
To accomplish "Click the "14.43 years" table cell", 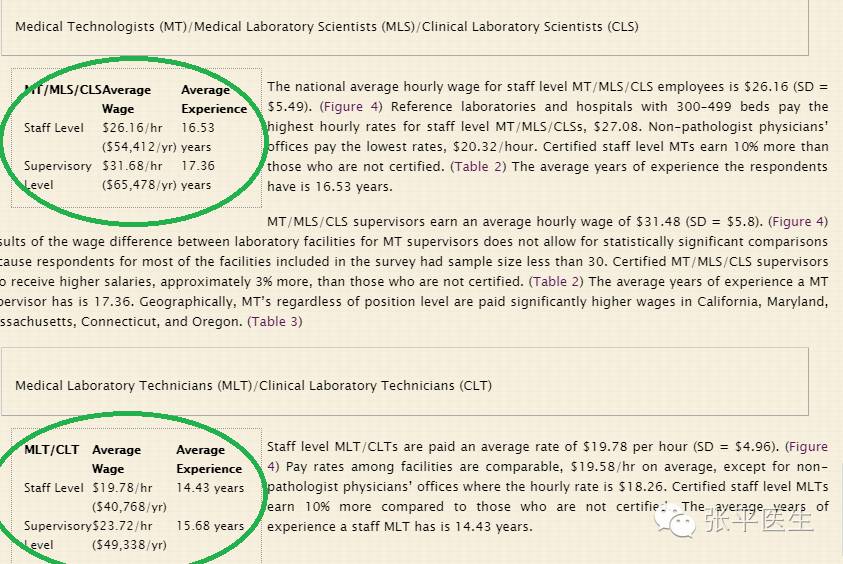I will [210, 488].
